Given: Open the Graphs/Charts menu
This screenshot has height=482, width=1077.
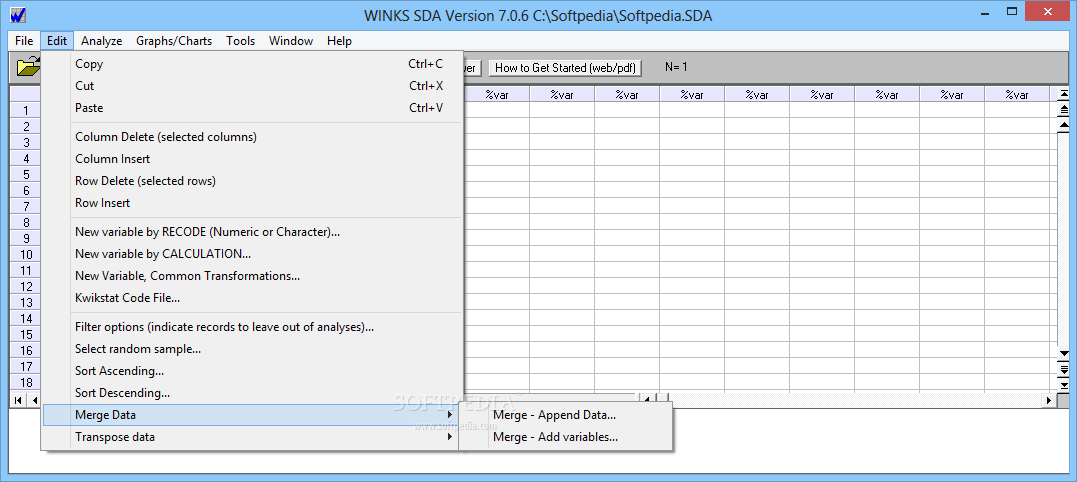Looking at the screenshot, I should click(x=174, y=41).
